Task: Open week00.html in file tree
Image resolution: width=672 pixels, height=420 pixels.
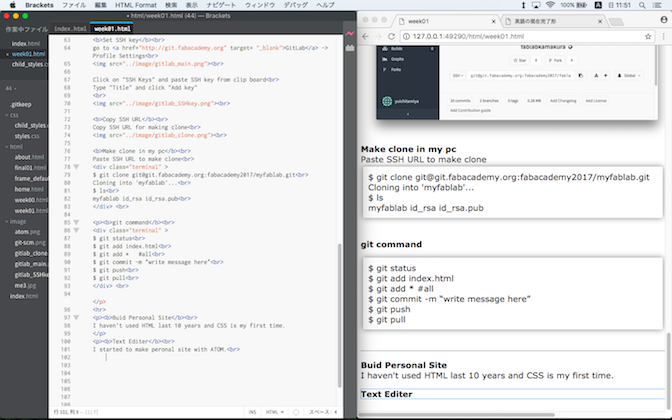Action: (x=30, y=200)
